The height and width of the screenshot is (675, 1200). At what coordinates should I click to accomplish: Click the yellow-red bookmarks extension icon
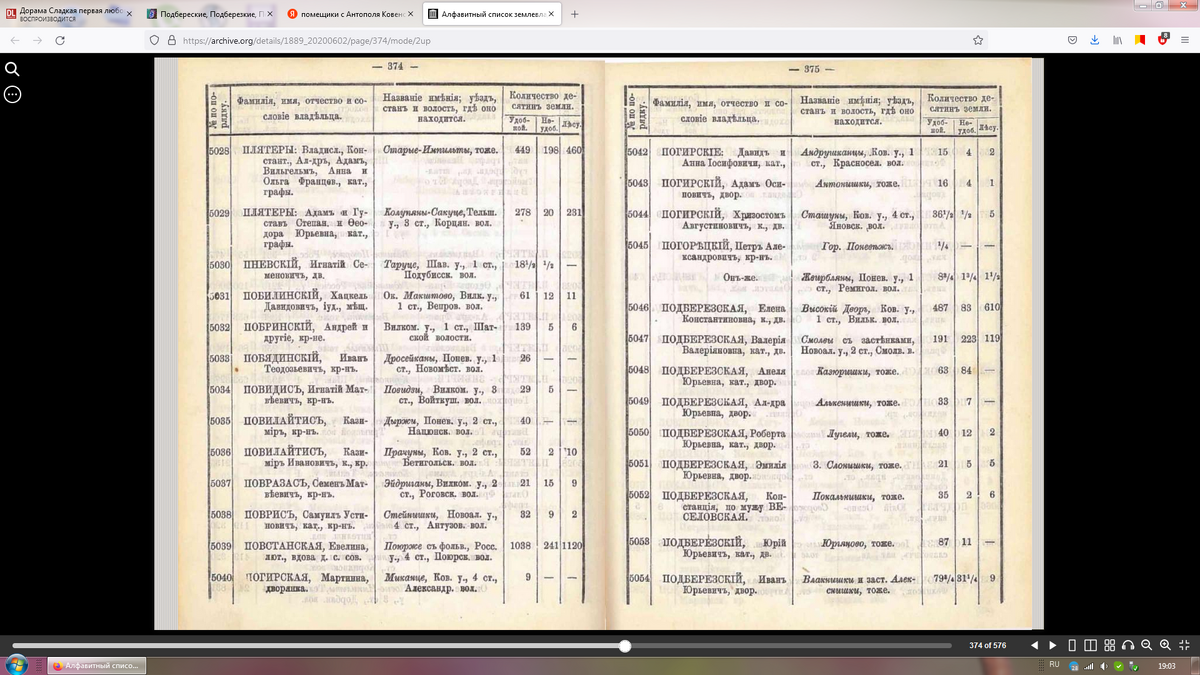(1141, 40)
